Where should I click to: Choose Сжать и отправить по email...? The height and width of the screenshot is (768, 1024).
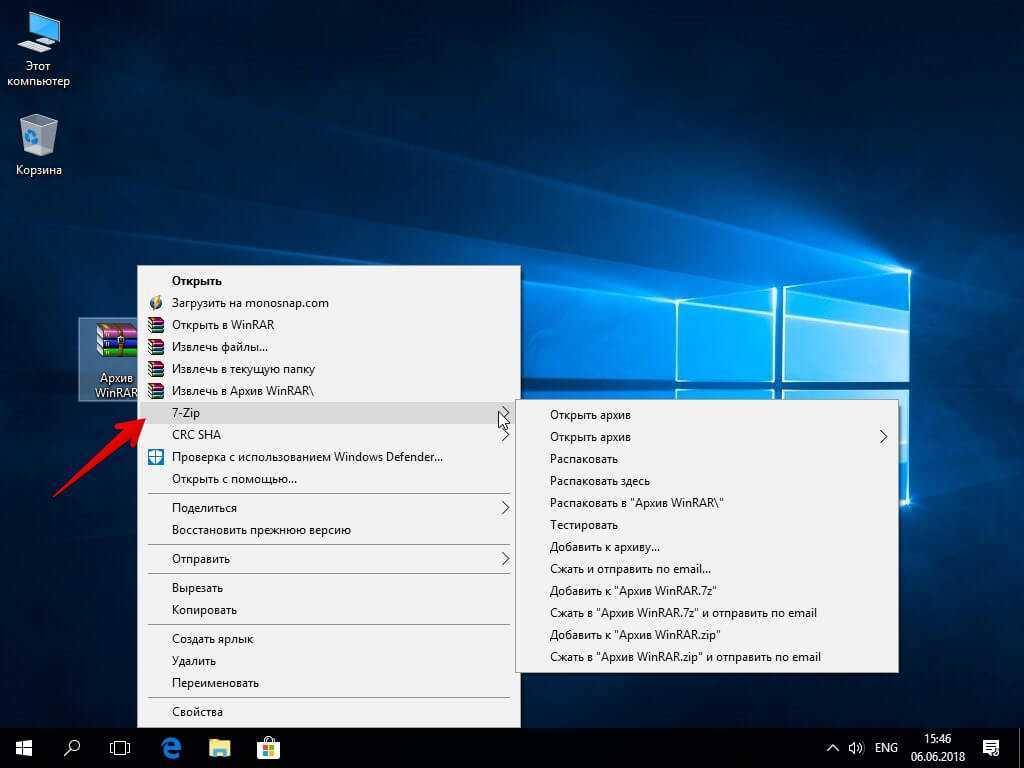pyautogui.click(x=707, y=569)
